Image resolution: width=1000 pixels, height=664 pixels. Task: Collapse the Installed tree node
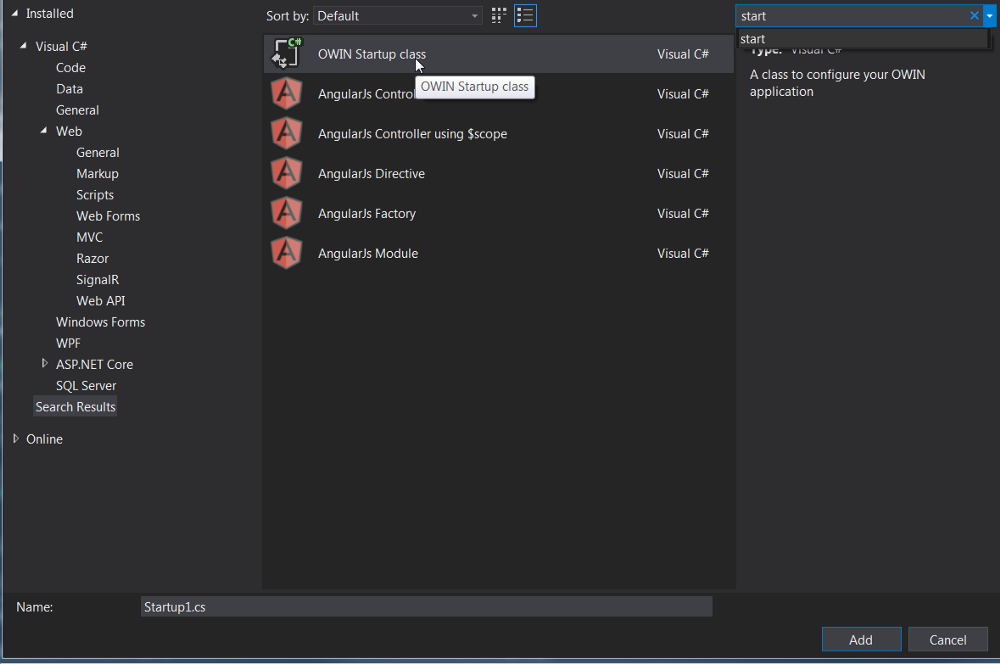[x=15, y=13]
